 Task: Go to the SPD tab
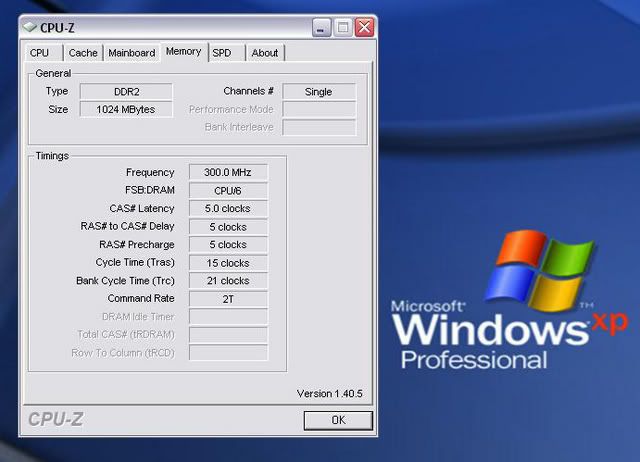point(227,53)
